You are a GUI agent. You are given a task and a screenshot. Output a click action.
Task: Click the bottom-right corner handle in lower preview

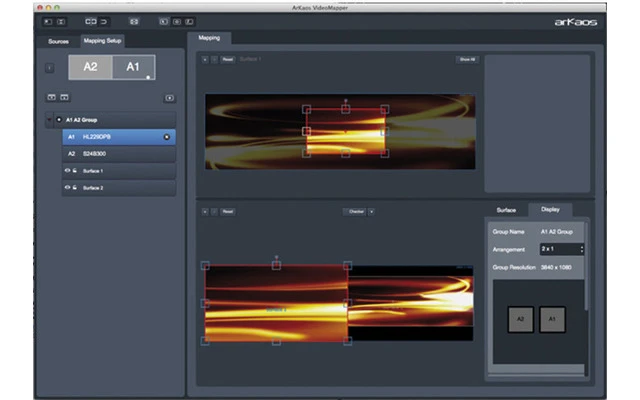(347, 341)
